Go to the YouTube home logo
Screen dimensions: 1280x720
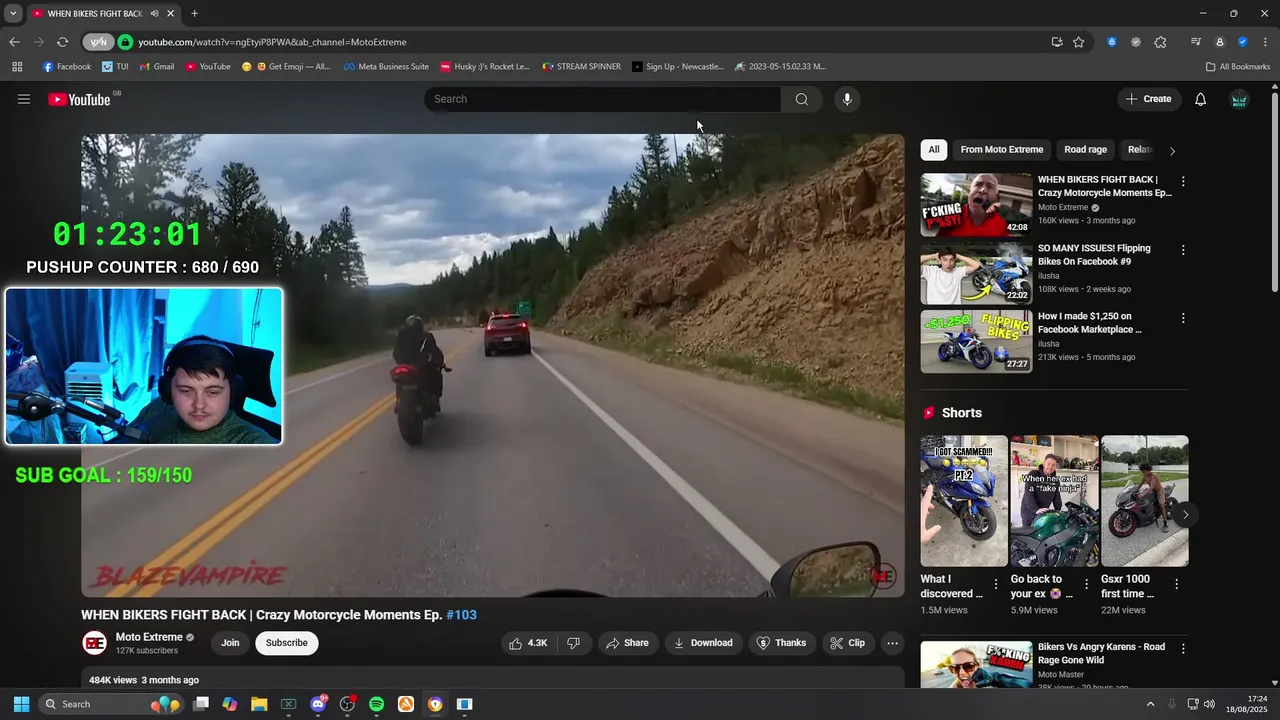pos(79,99)
